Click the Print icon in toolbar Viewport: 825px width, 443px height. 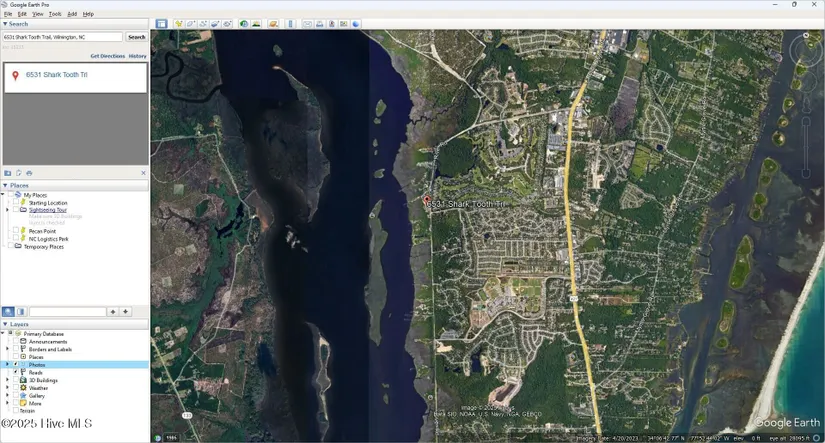[x=320, y=24]
